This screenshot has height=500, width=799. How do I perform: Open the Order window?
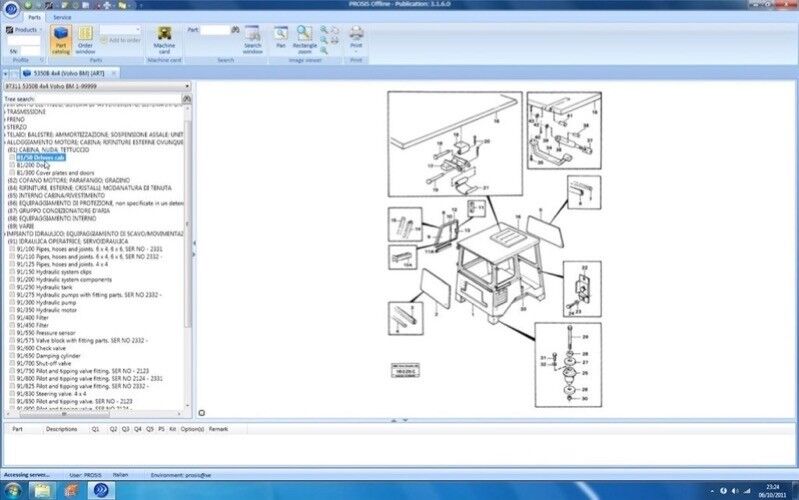coord(85,39)
